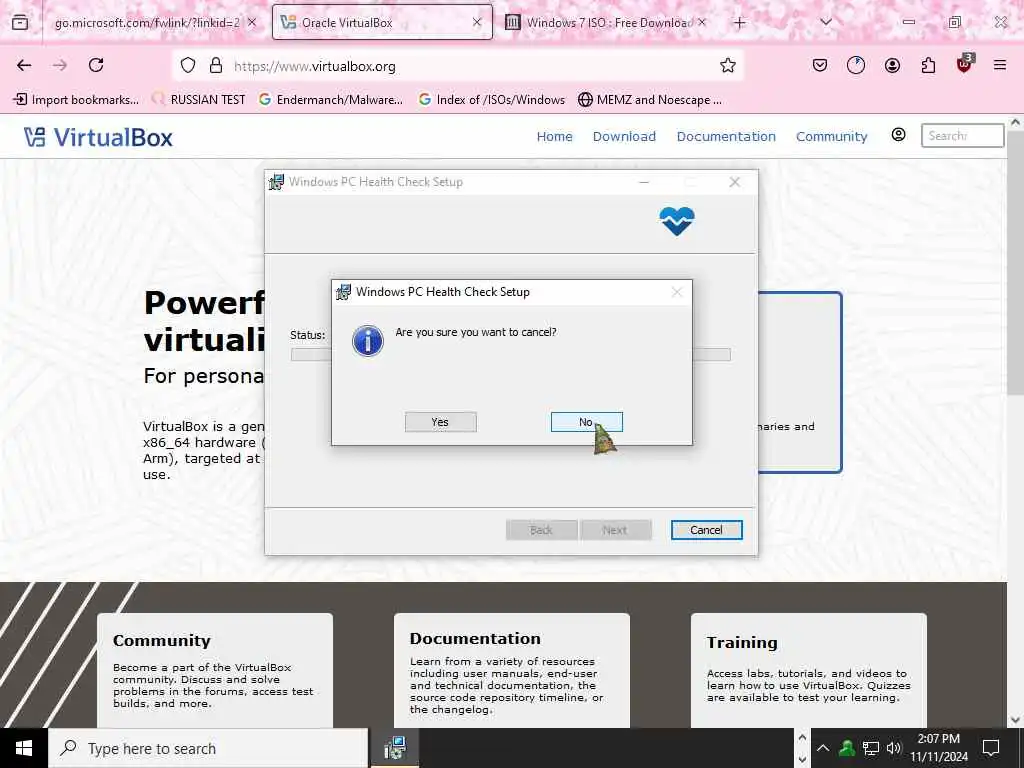
Task: Open a new browser tab
Action: 739,23
